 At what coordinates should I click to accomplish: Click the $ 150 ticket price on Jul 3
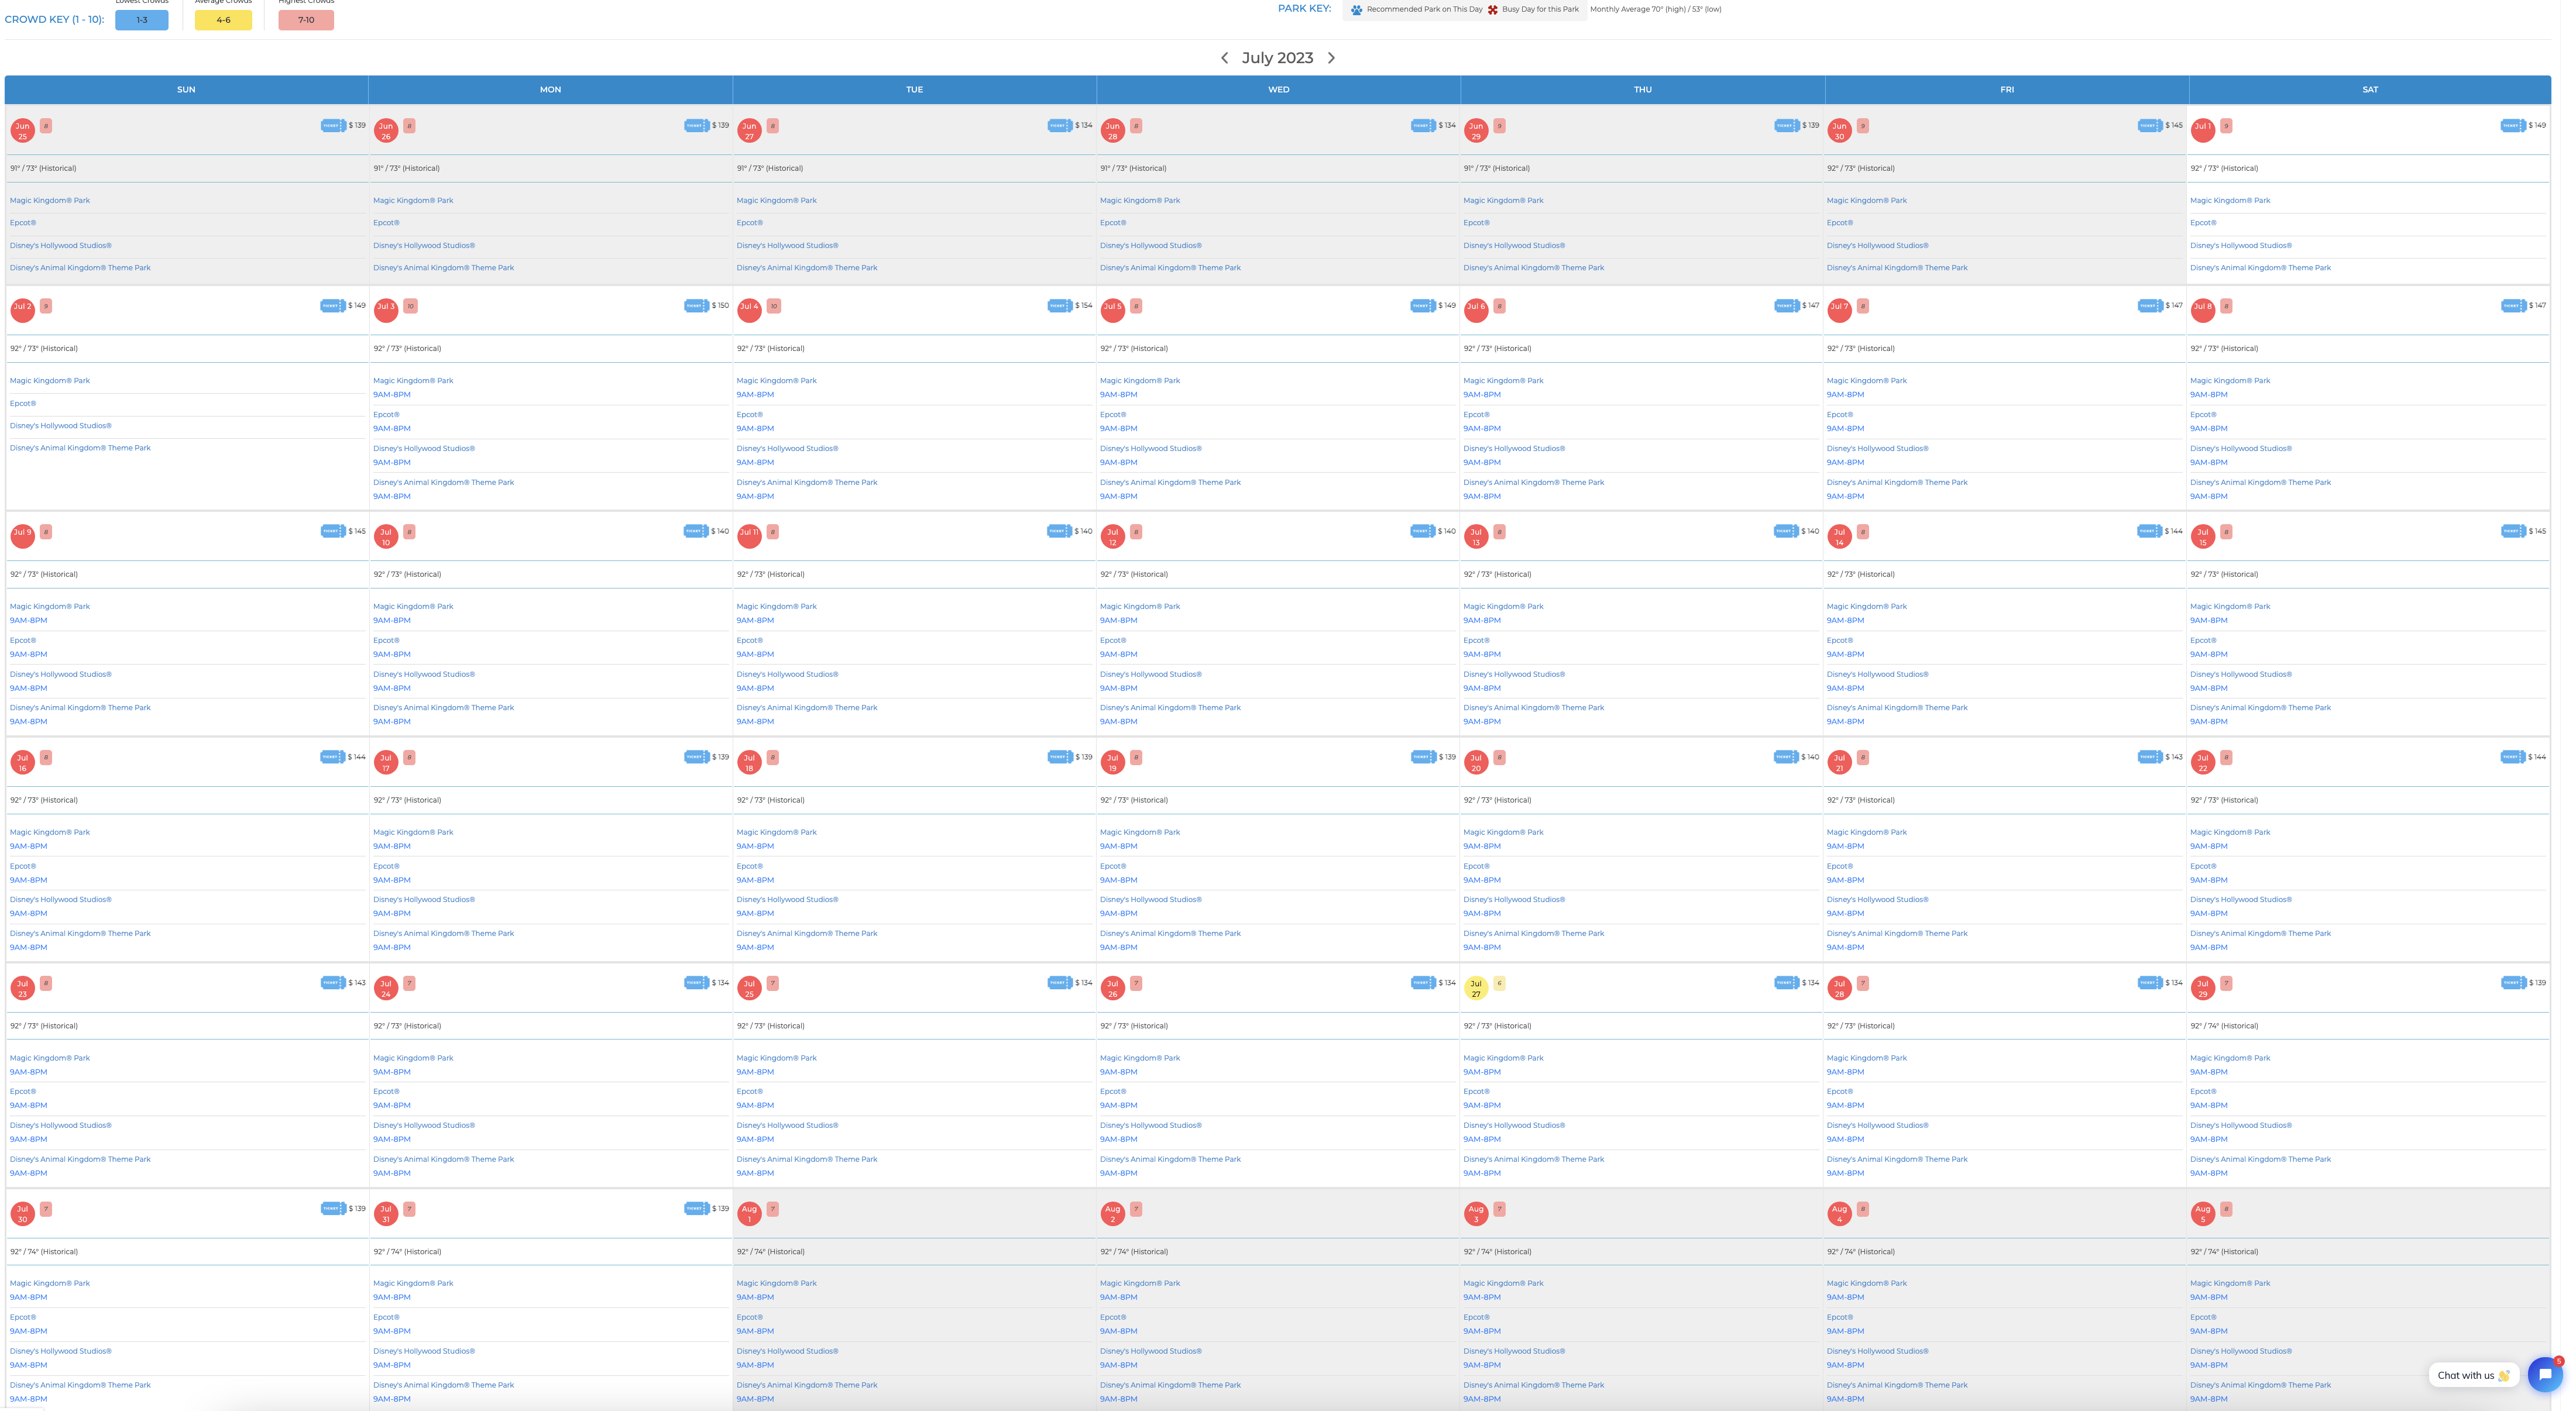(x=720, y=306)
